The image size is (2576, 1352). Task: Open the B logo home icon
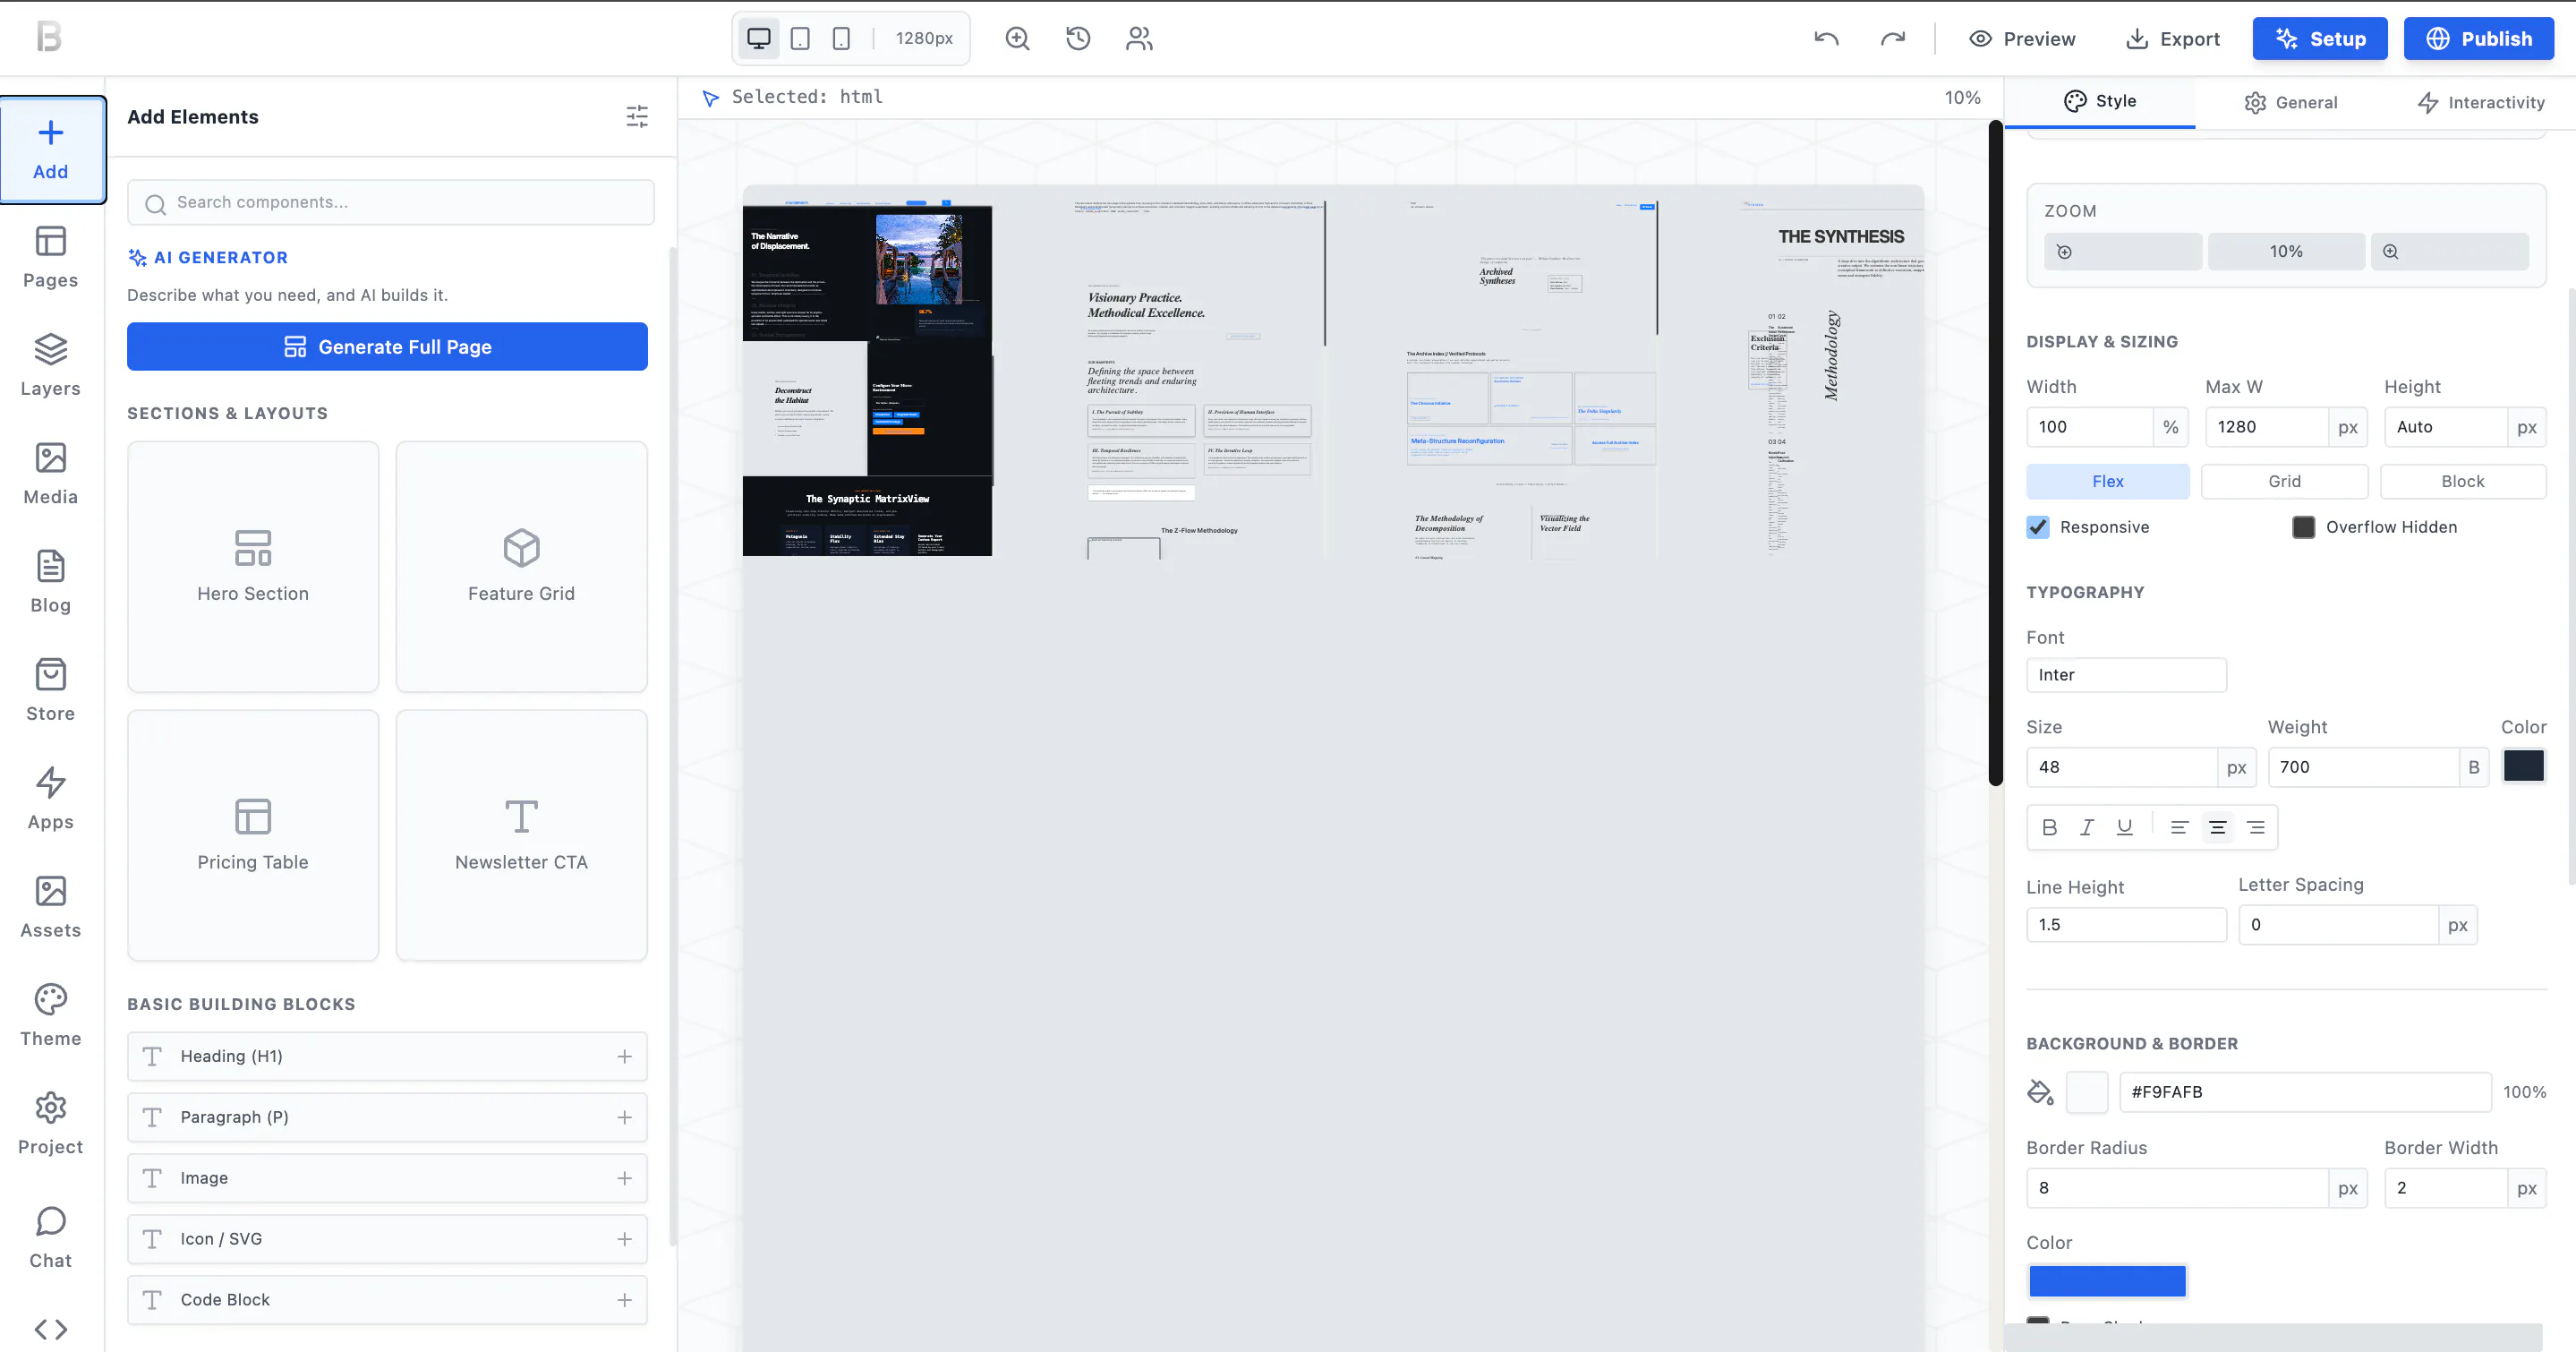49,37
